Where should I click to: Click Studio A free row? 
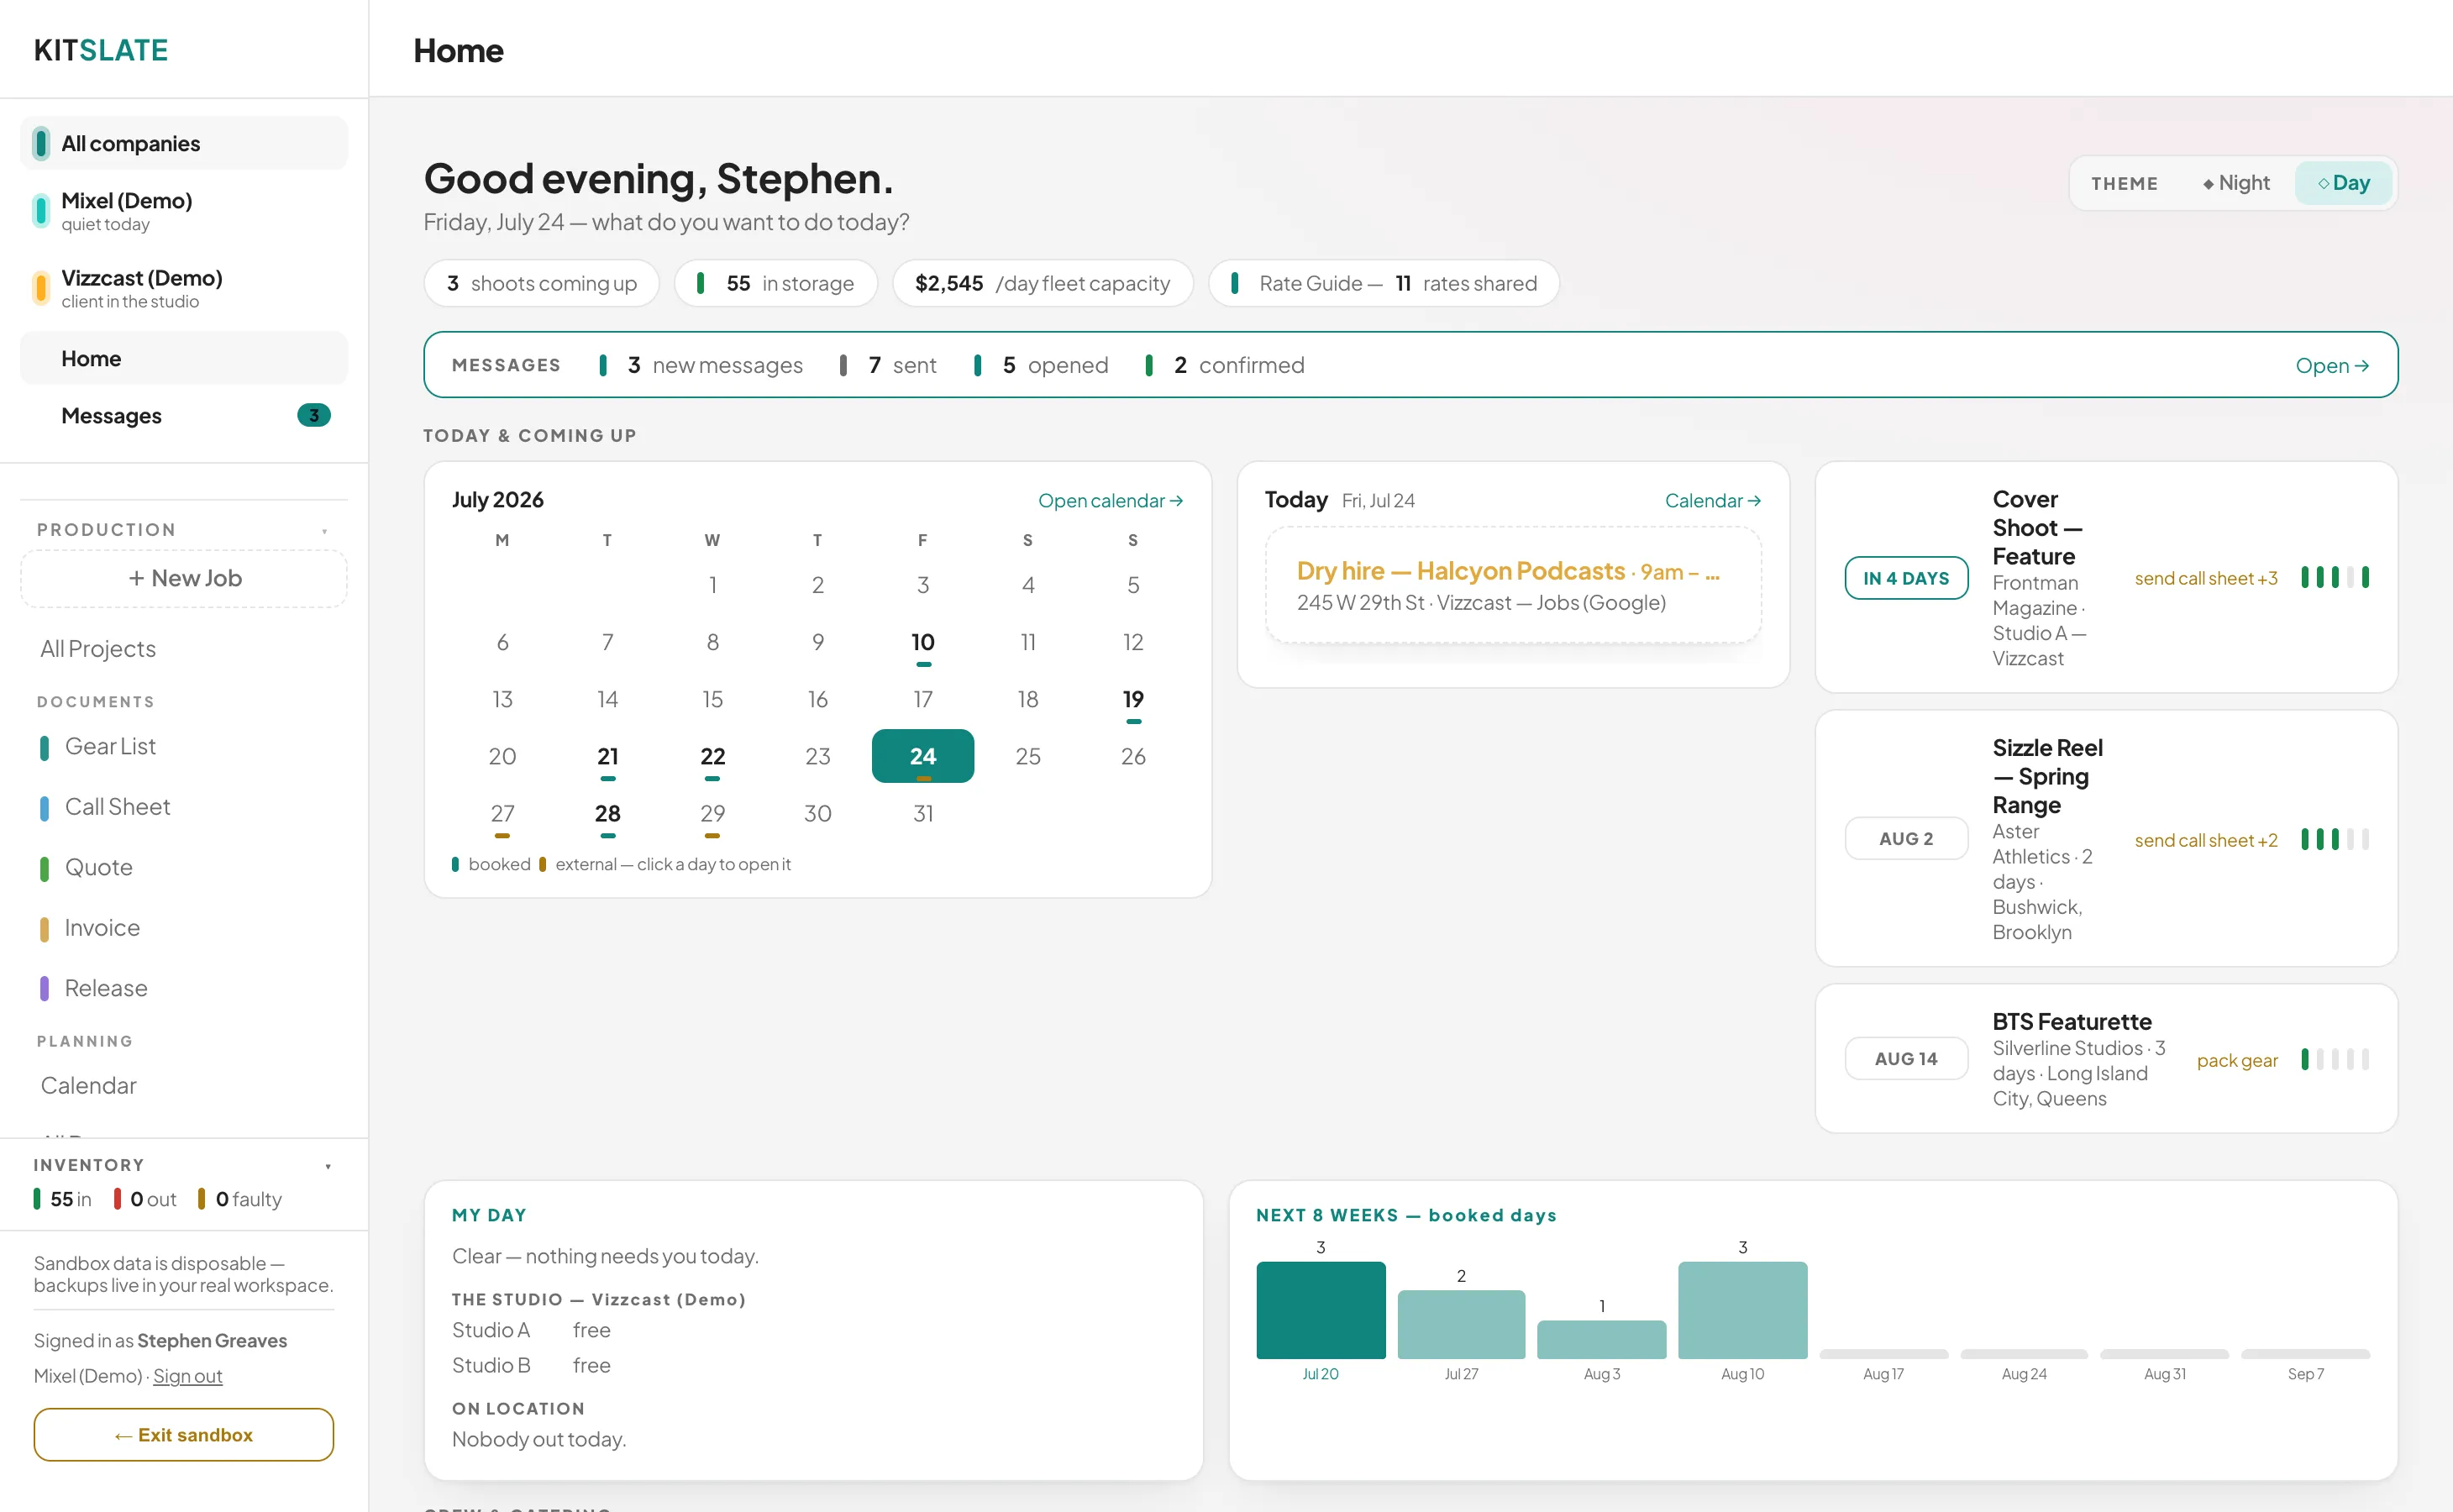pos(531,1330)
